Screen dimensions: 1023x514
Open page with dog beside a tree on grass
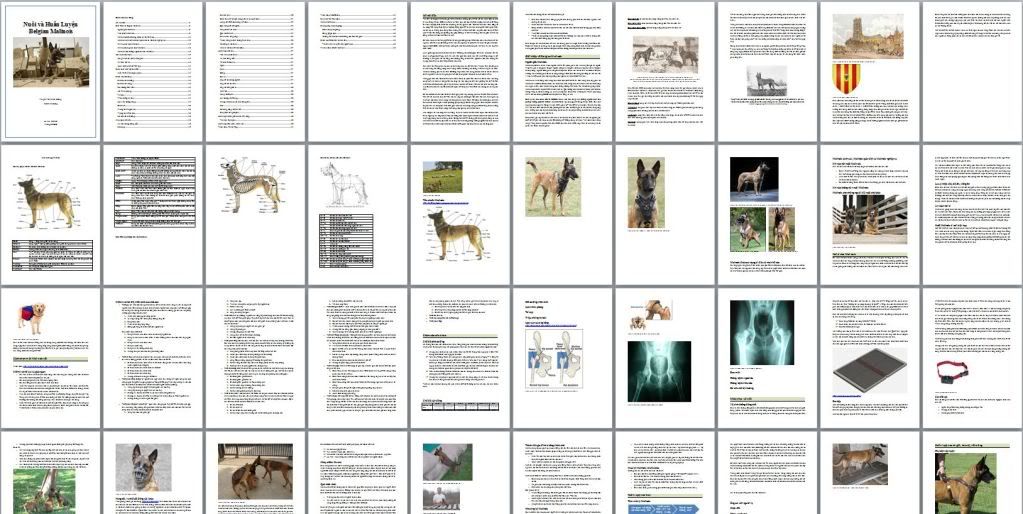pyautogui.click(x=51, y=472)
